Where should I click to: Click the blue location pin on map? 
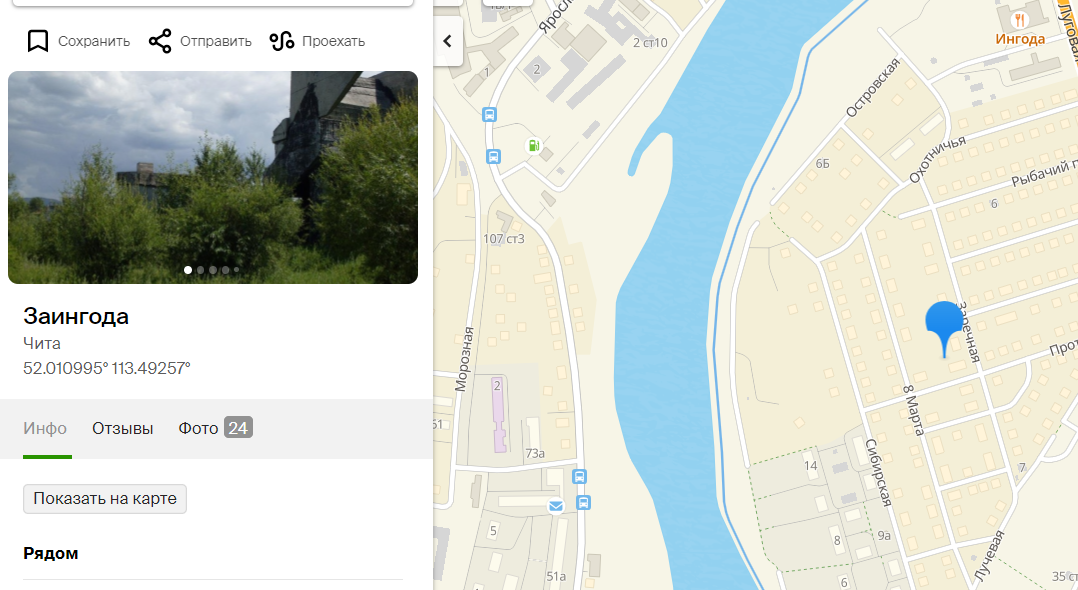point(944,326)
